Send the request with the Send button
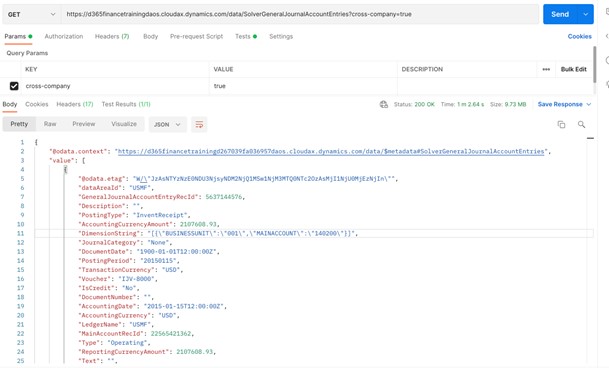The image size is (609, 368). (x=560, y=14)
